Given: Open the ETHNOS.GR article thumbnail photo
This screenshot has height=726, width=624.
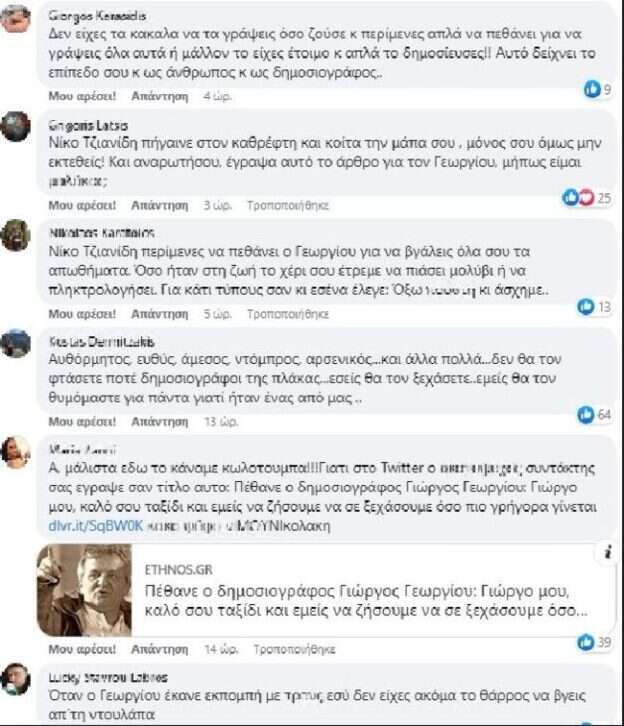Looking at the screenshot, I should pyautogui.click(x=84, y=590).
